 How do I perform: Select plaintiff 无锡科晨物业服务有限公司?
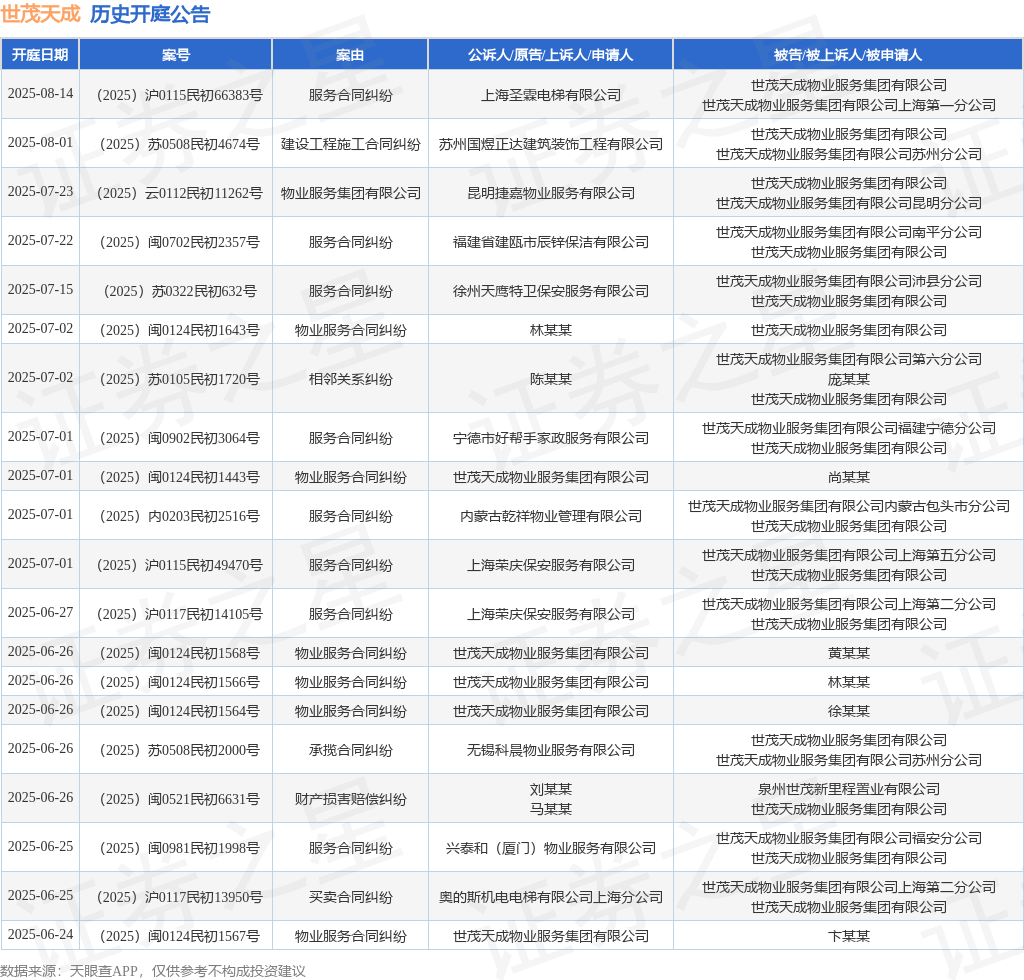coord(551,750)
